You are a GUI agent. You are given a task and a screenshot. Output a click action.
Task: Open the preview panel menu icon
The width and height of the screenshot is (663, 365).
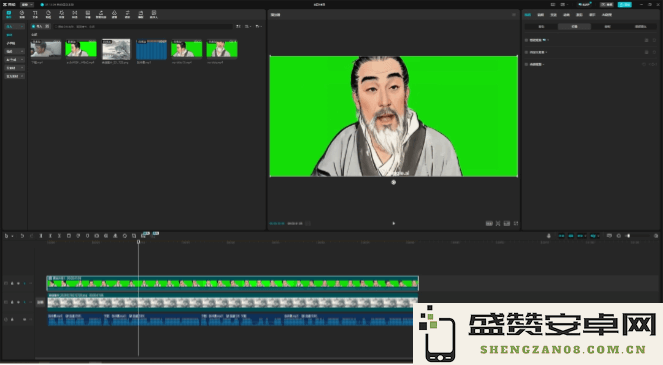click(x=514, y=15)
